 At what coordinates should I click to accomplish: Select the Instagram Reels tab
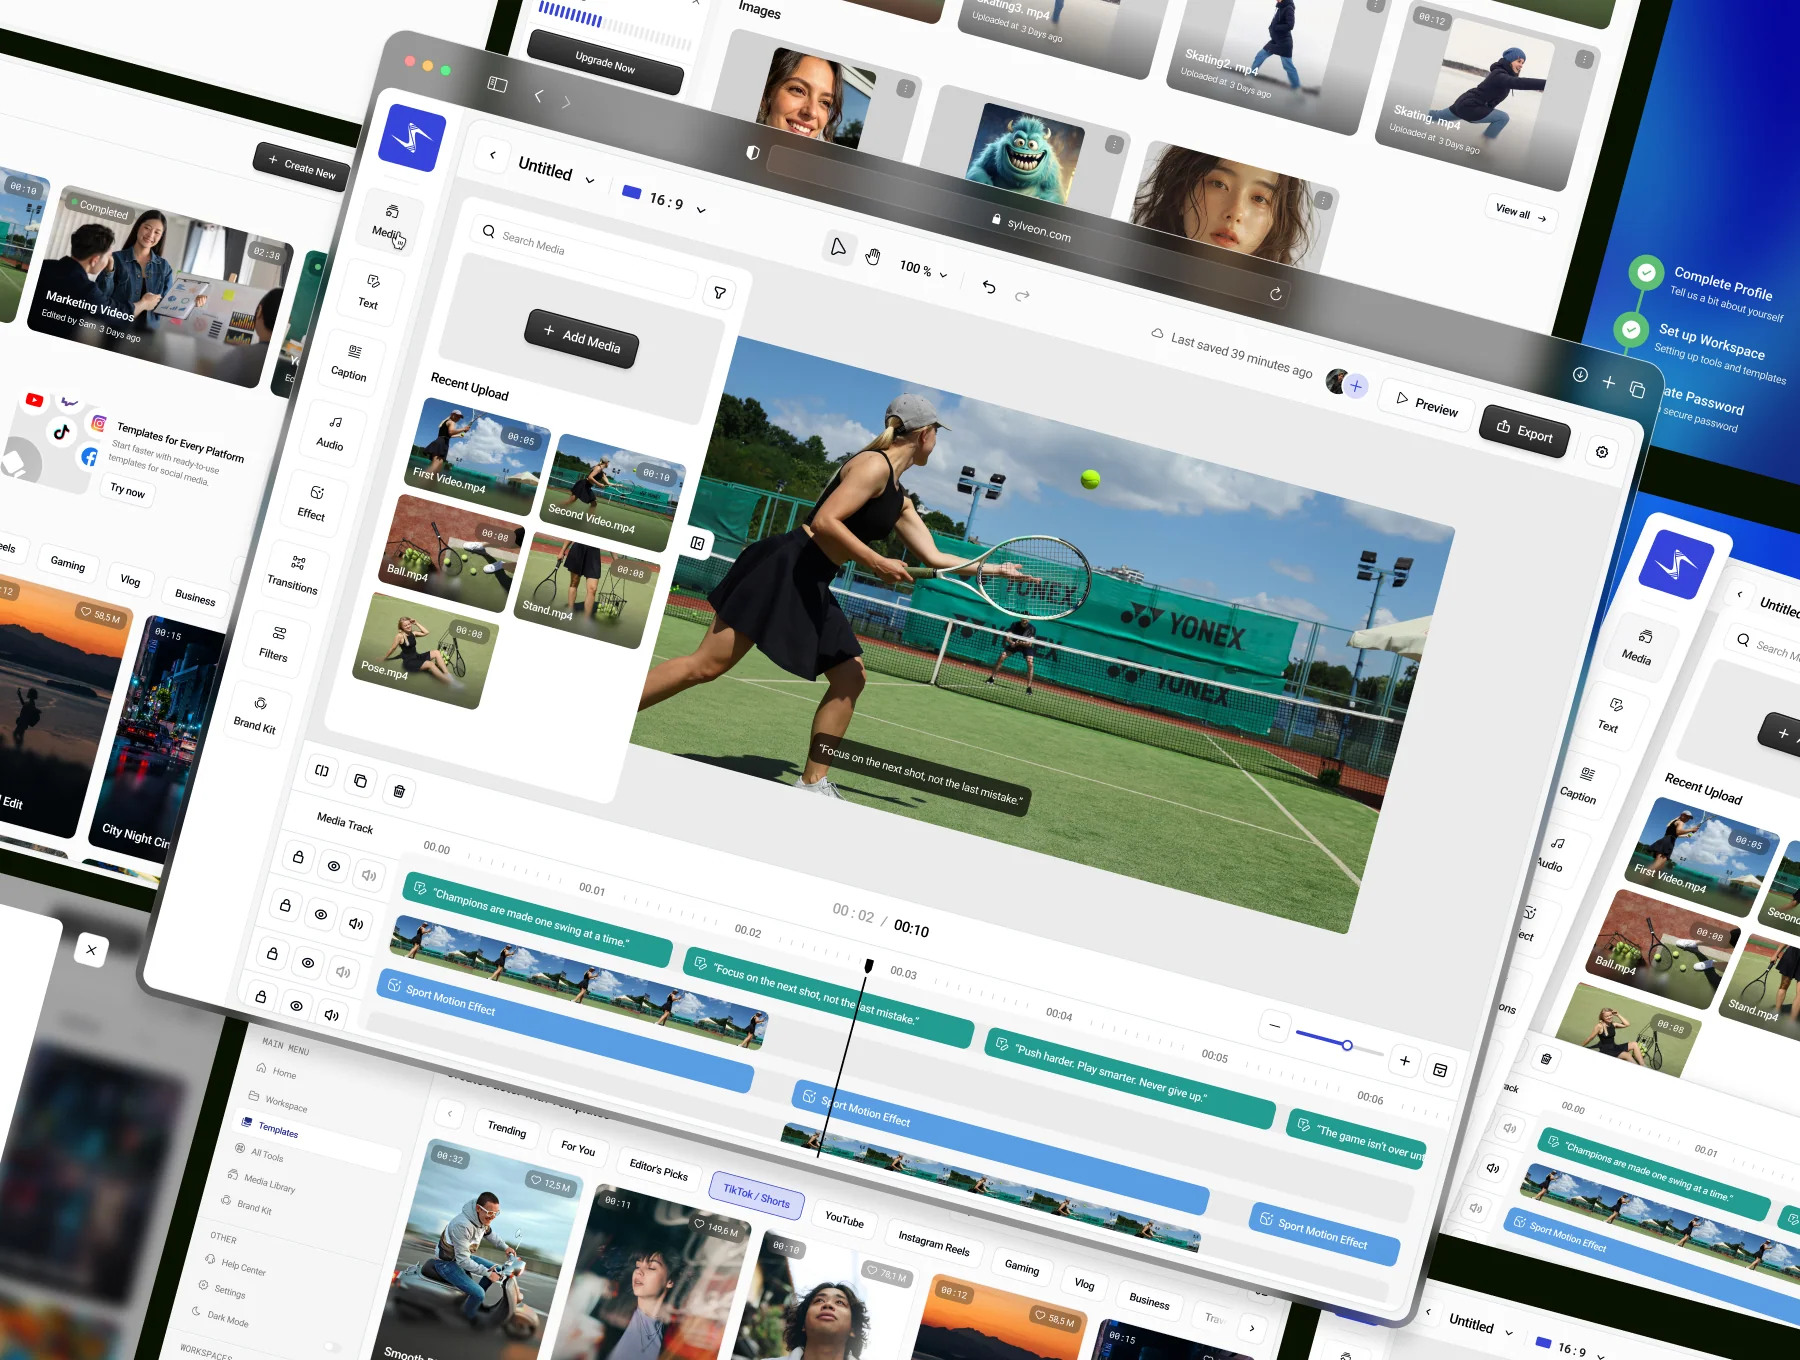[x=934, y=1243]
